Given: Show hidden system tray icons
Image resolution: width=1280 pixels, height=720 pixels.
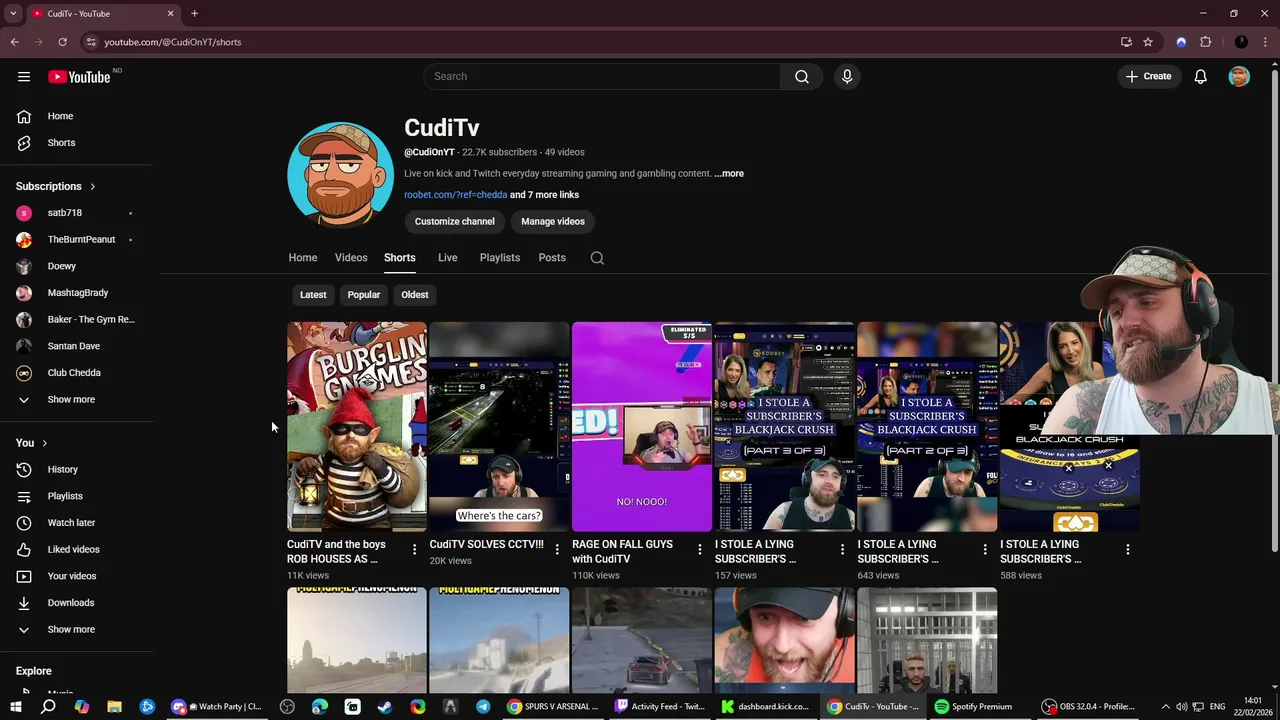Looking at the screenshot, I should click(1165, 706).
